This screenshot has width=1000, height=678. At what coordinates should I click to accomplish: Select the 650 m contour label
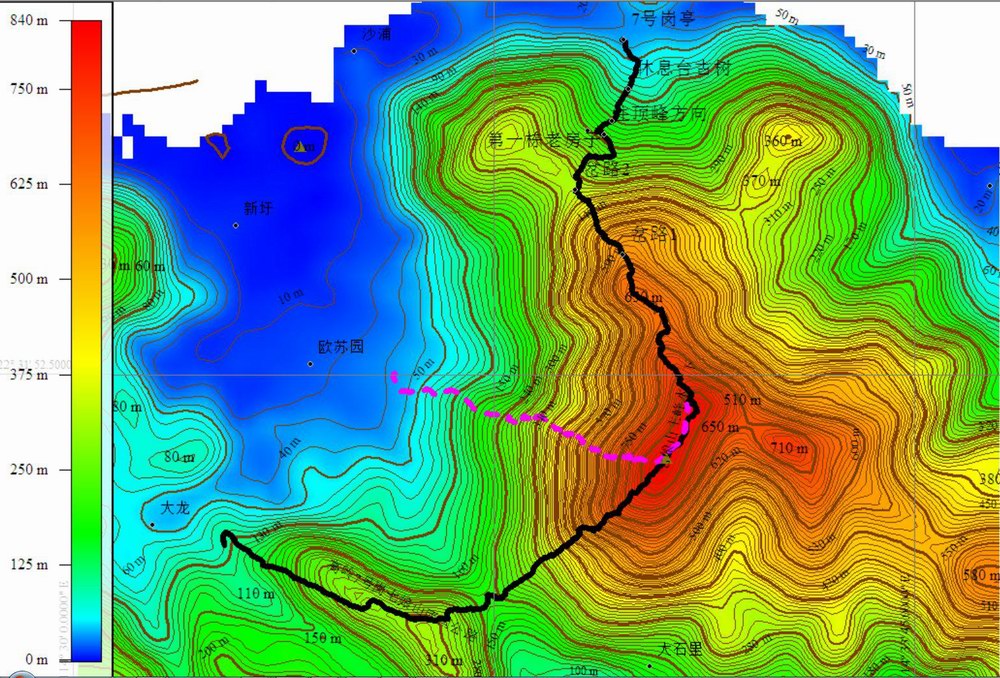(x=720, y=427)
